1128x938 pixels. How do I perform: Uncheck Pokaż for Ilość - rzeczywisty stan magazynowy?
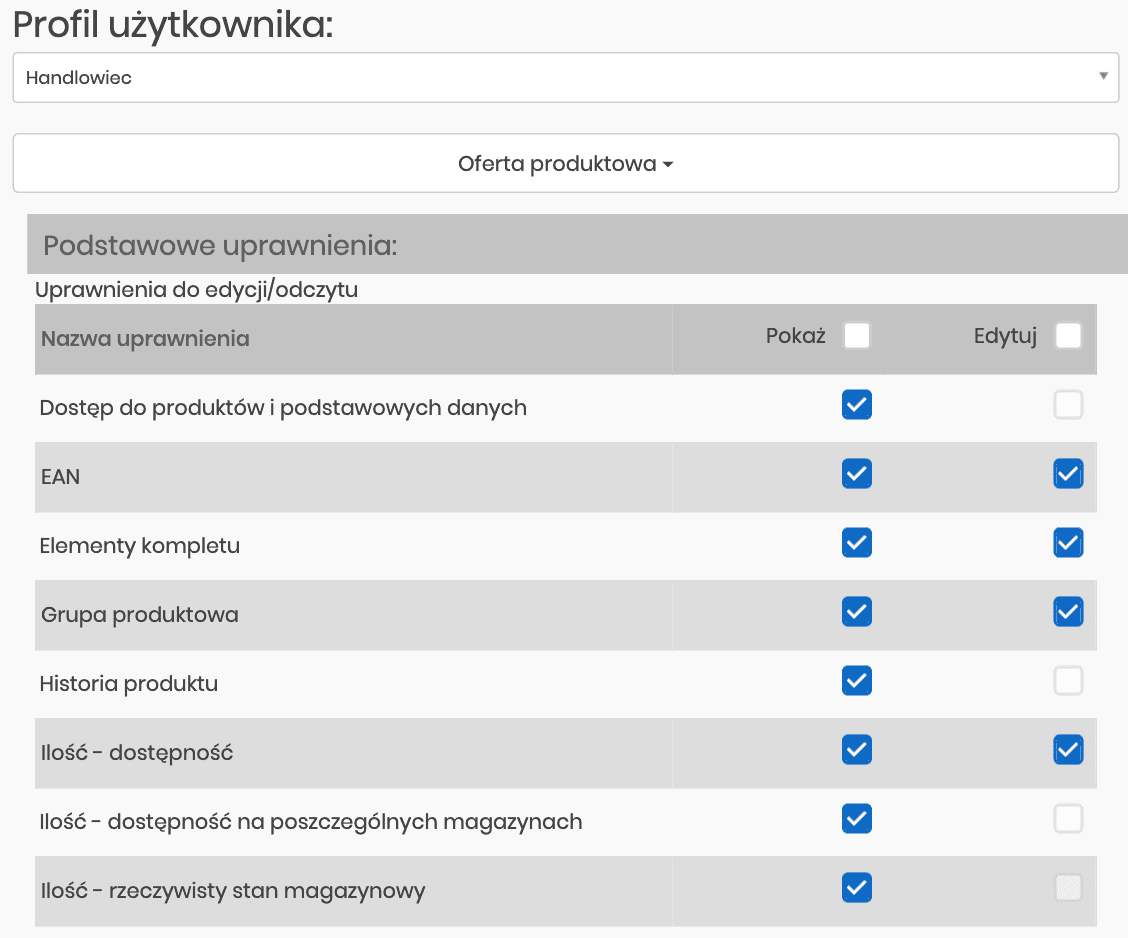tap(856, 888)
